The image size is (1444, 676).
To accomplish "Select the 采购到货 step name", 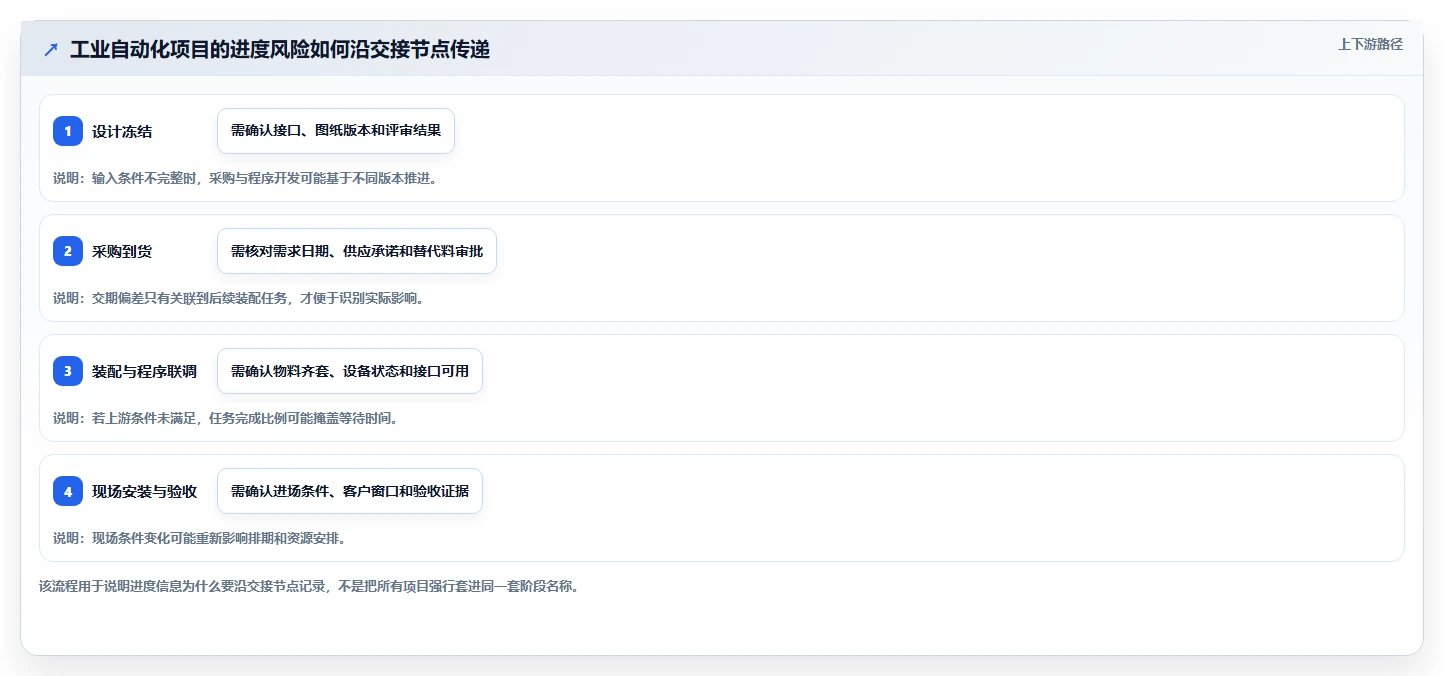I will 122,252.
